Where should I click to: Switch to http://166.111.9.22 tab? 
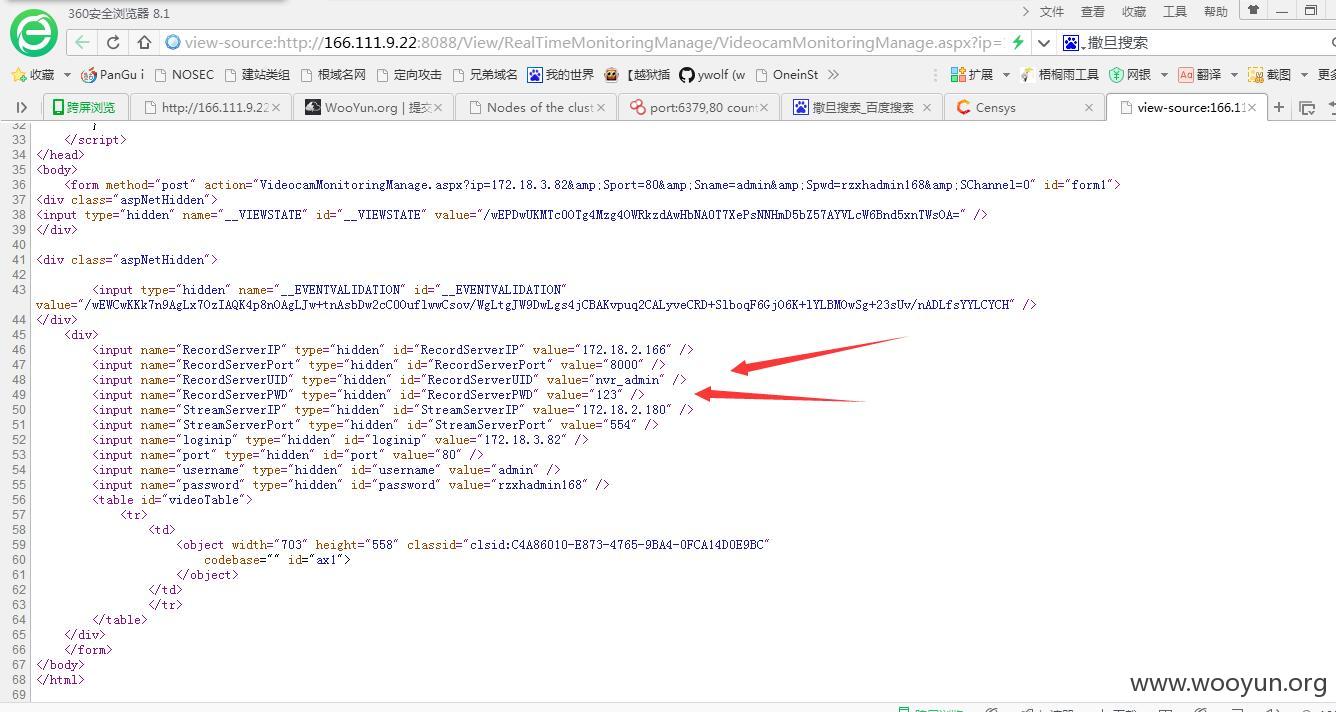click(x=212, y=107)
